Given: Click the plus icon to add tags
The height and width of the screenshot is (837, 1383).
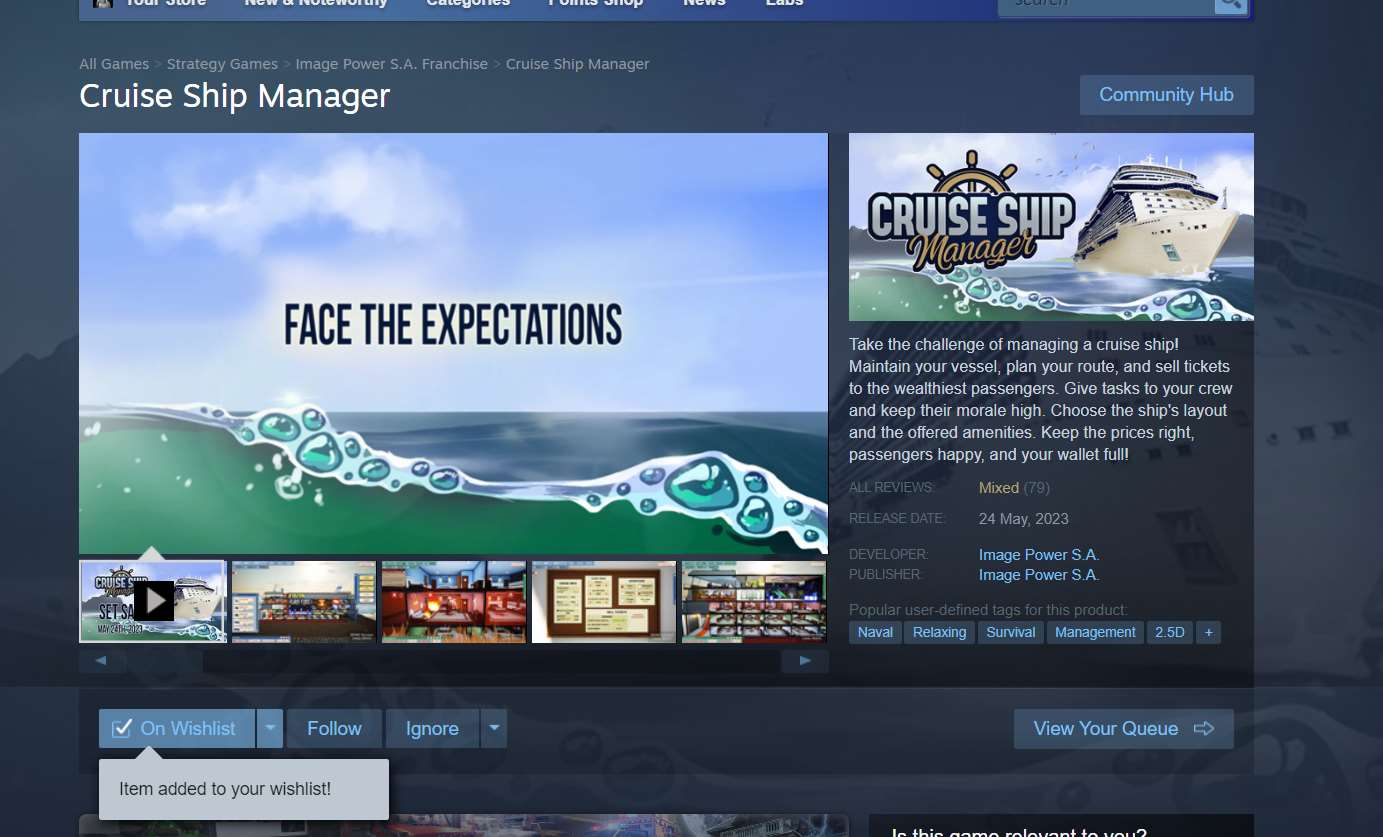Looking at the screenshot, I should (x=1208, y=632).
